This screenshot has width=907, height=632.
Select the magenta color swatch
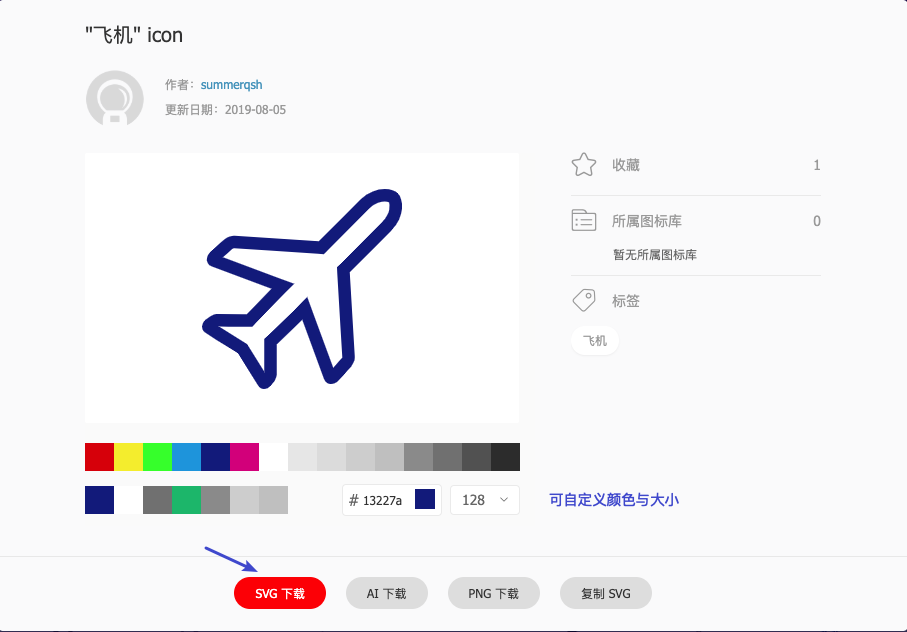[244, 457]
